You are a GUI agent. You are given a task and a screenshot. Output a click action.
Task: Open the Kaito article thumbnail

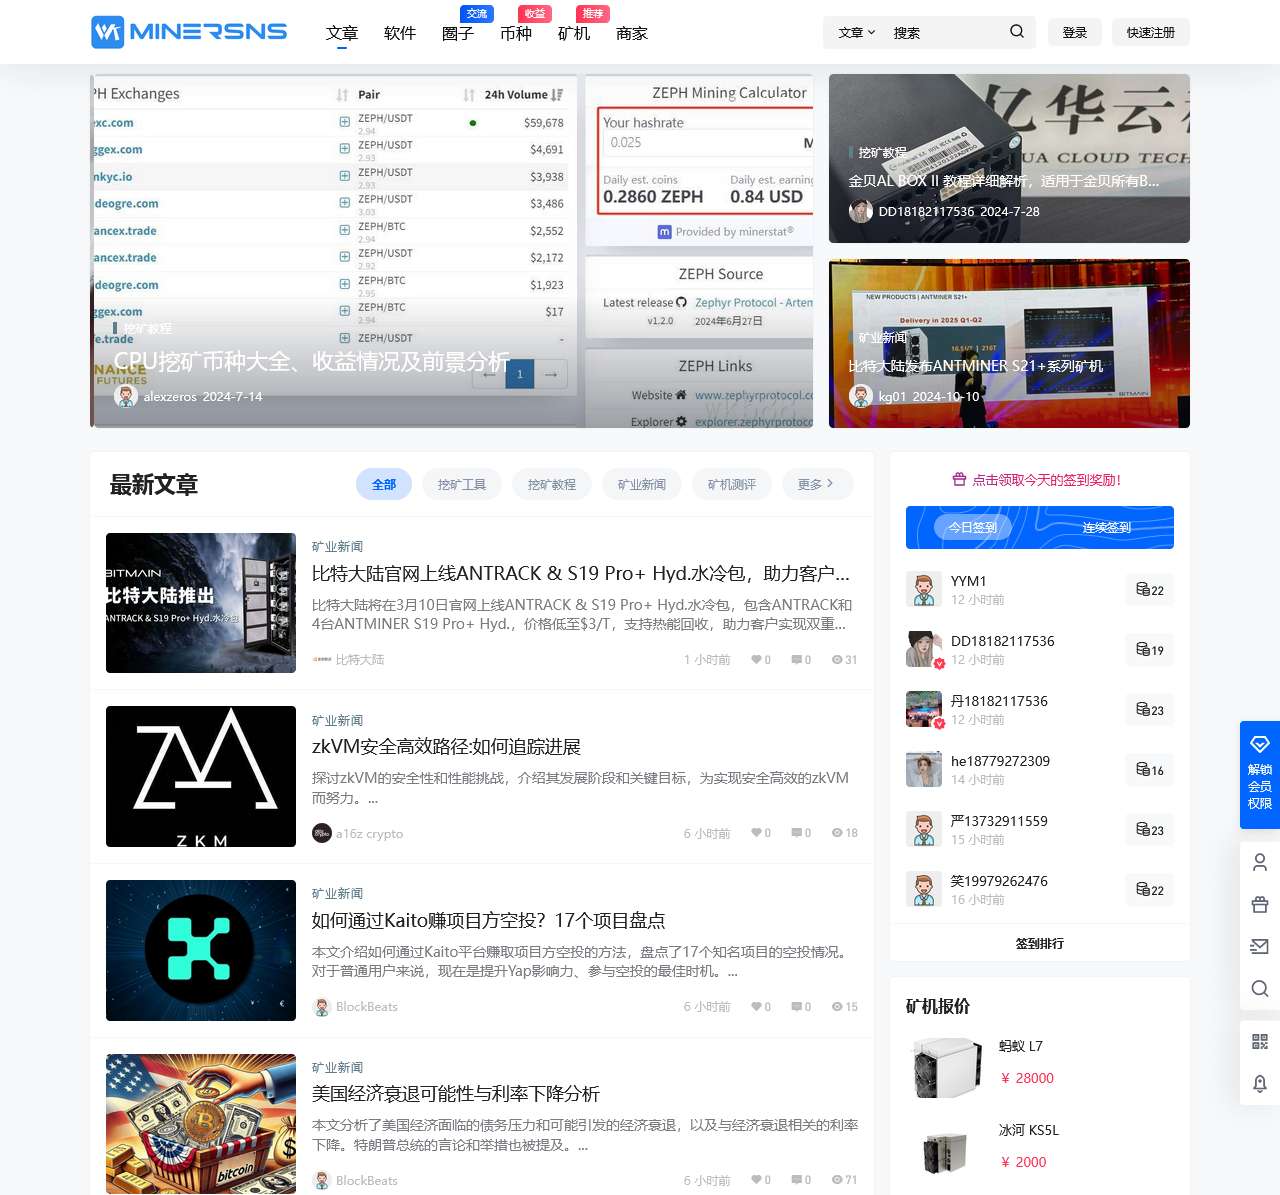click(x=201, y=950)
